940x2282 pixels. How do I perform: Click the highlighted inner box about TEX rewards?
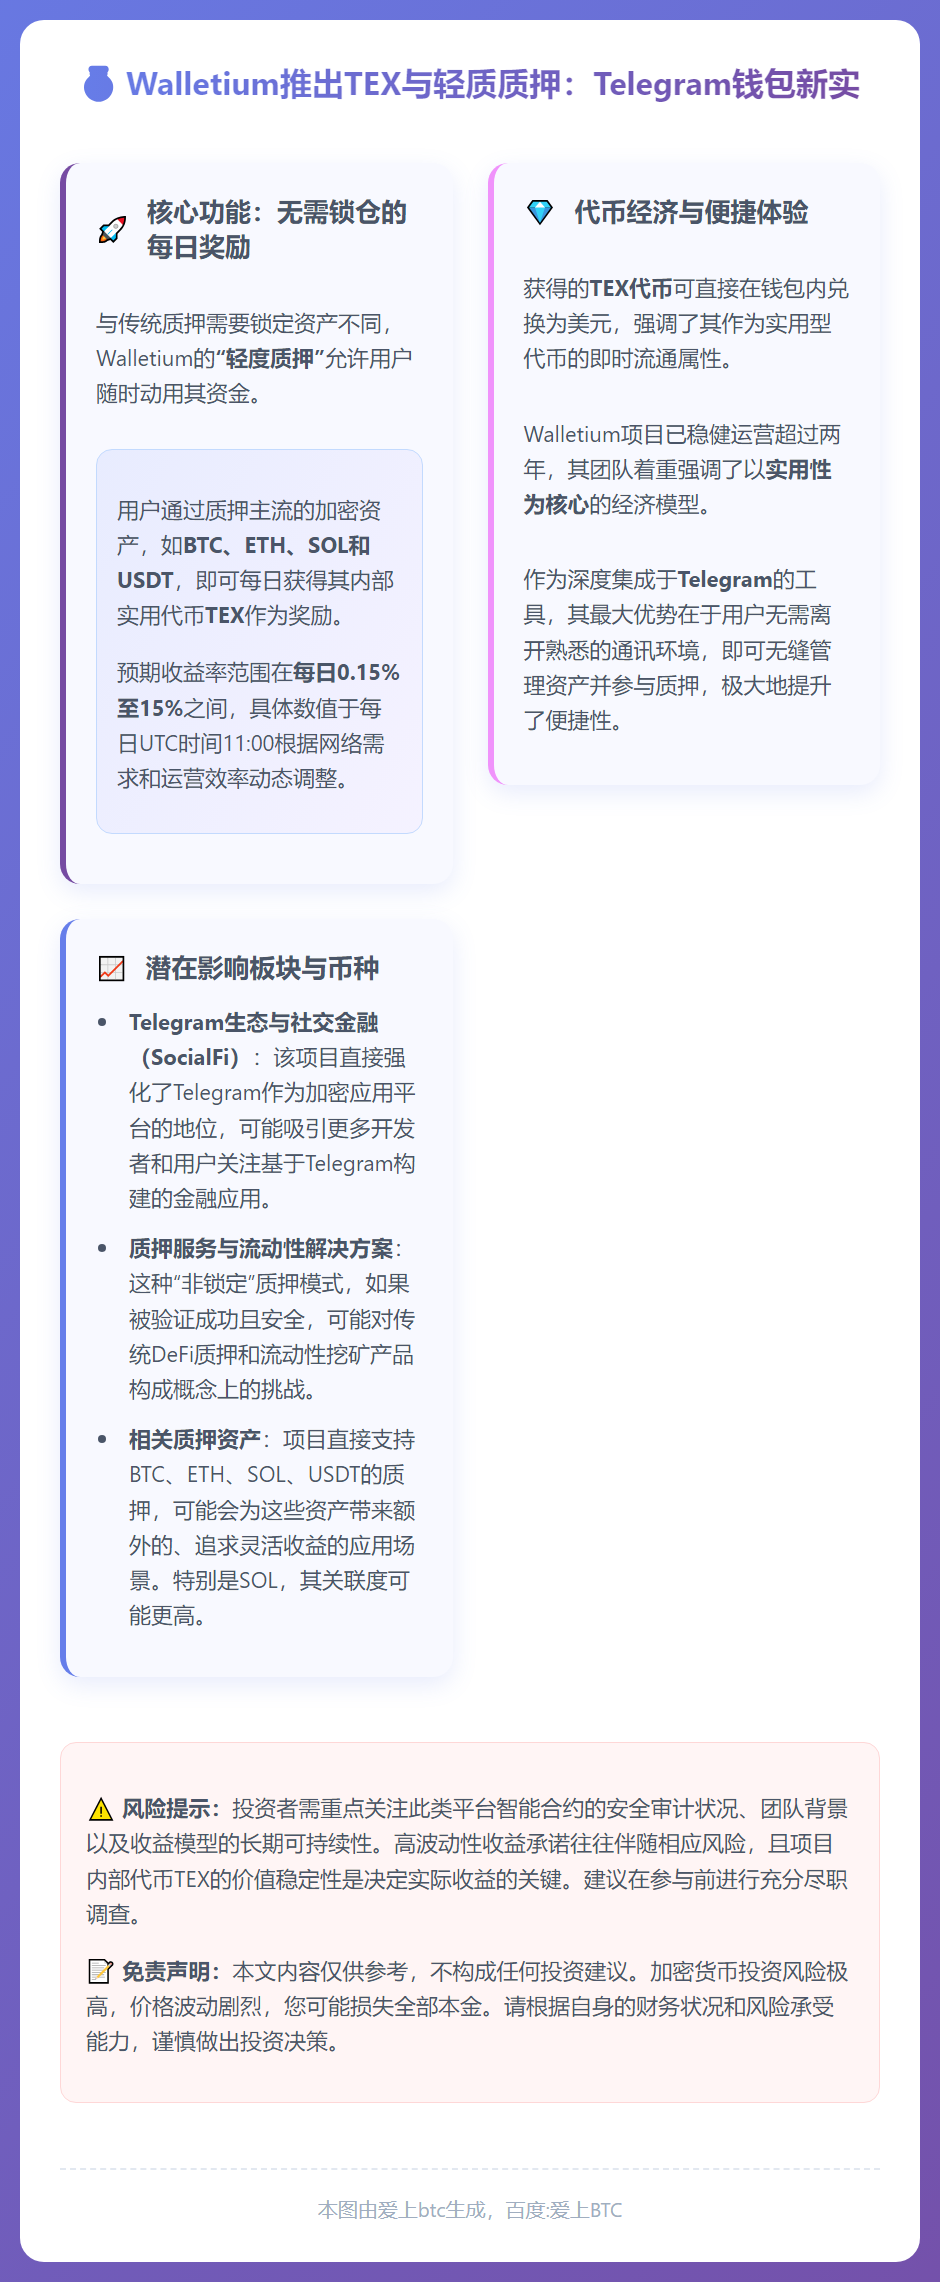pyautogui.click(x=259, y=641)
